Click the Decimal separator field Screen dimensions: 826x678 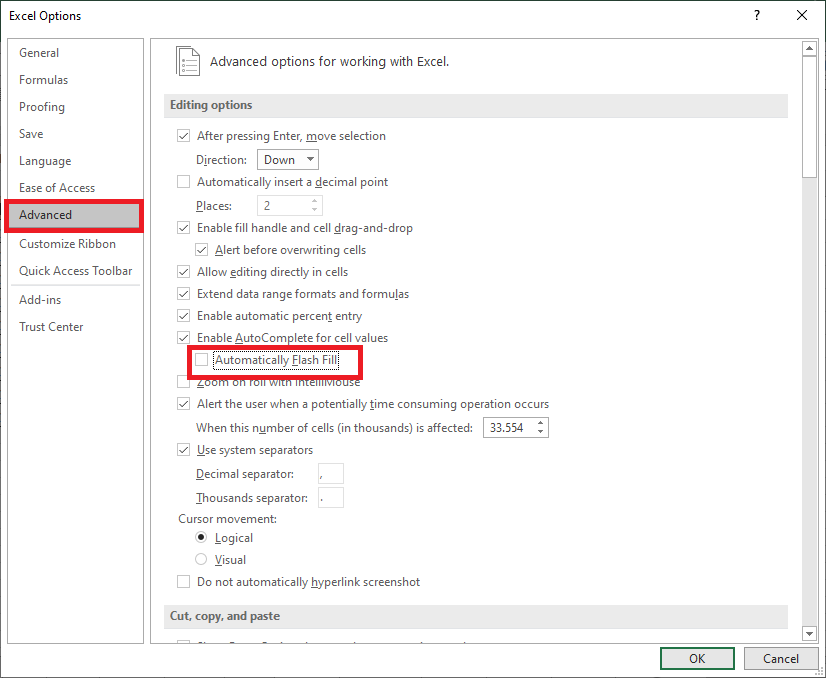(x=331, y=474)
